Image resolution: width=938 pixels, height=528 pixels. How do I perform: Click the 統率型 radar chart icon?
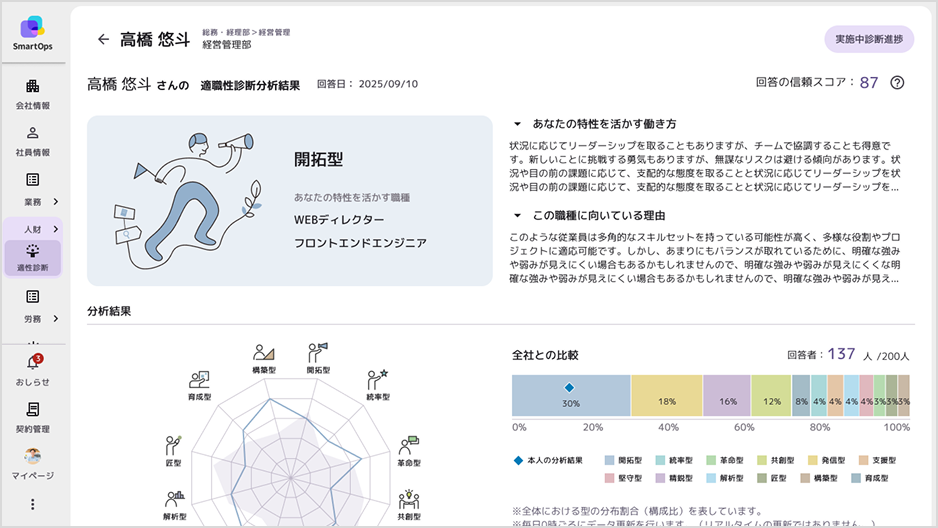[377, 380]
